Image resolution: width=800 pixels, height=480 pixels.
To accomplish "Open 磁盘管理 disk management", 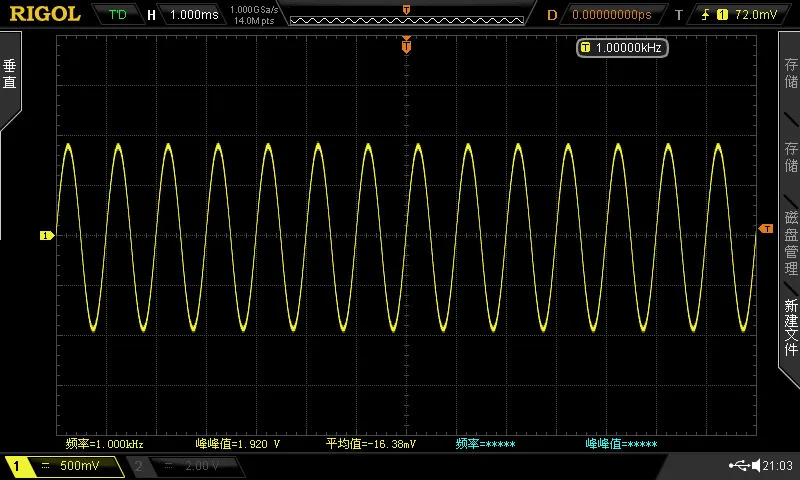I will (x=791, y=243).
